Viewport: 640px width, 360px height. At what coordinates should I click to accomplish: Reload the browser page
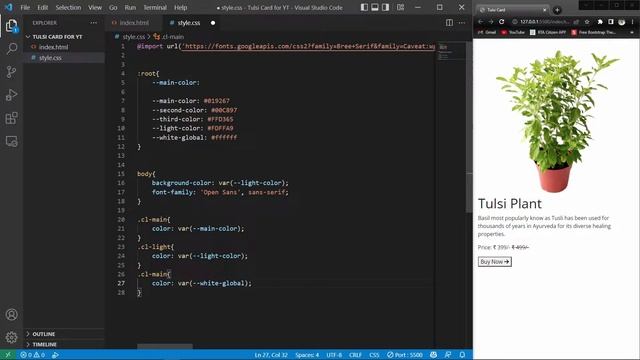click(x=502, y=22)
